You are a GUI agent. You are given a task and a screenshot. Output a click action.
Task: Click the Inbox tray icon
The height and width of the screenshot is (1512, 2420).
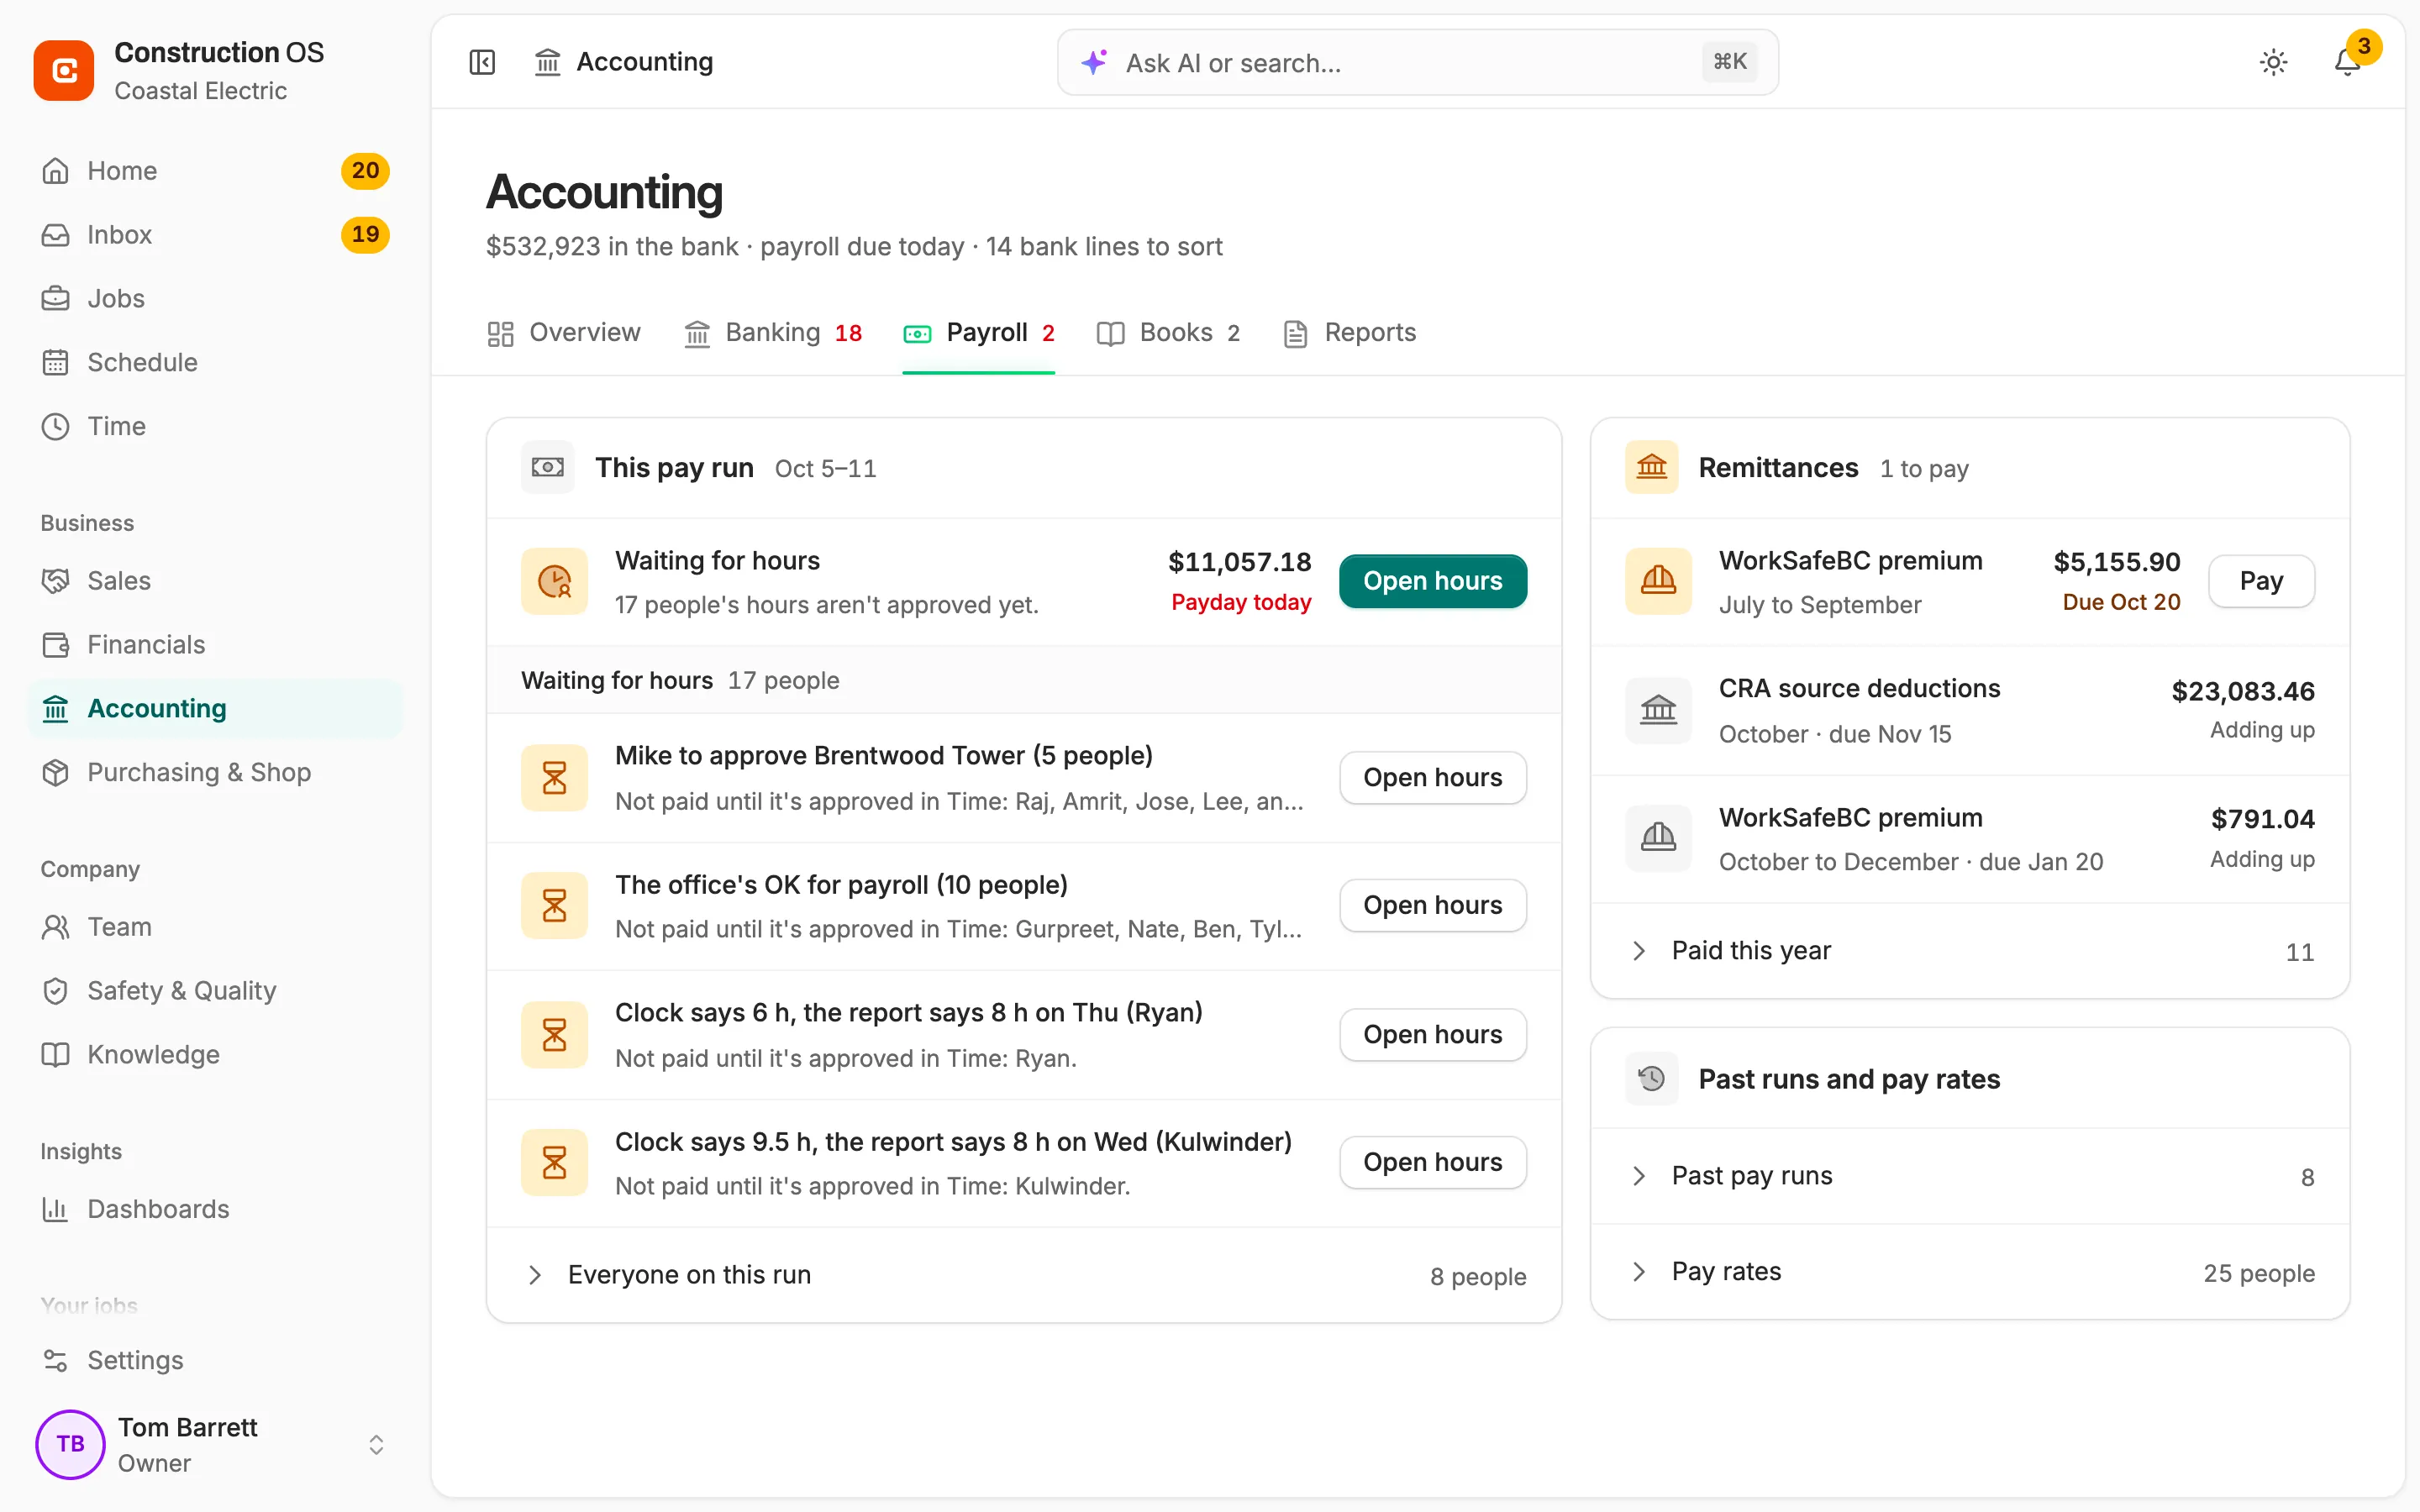[x=56, y=235]
